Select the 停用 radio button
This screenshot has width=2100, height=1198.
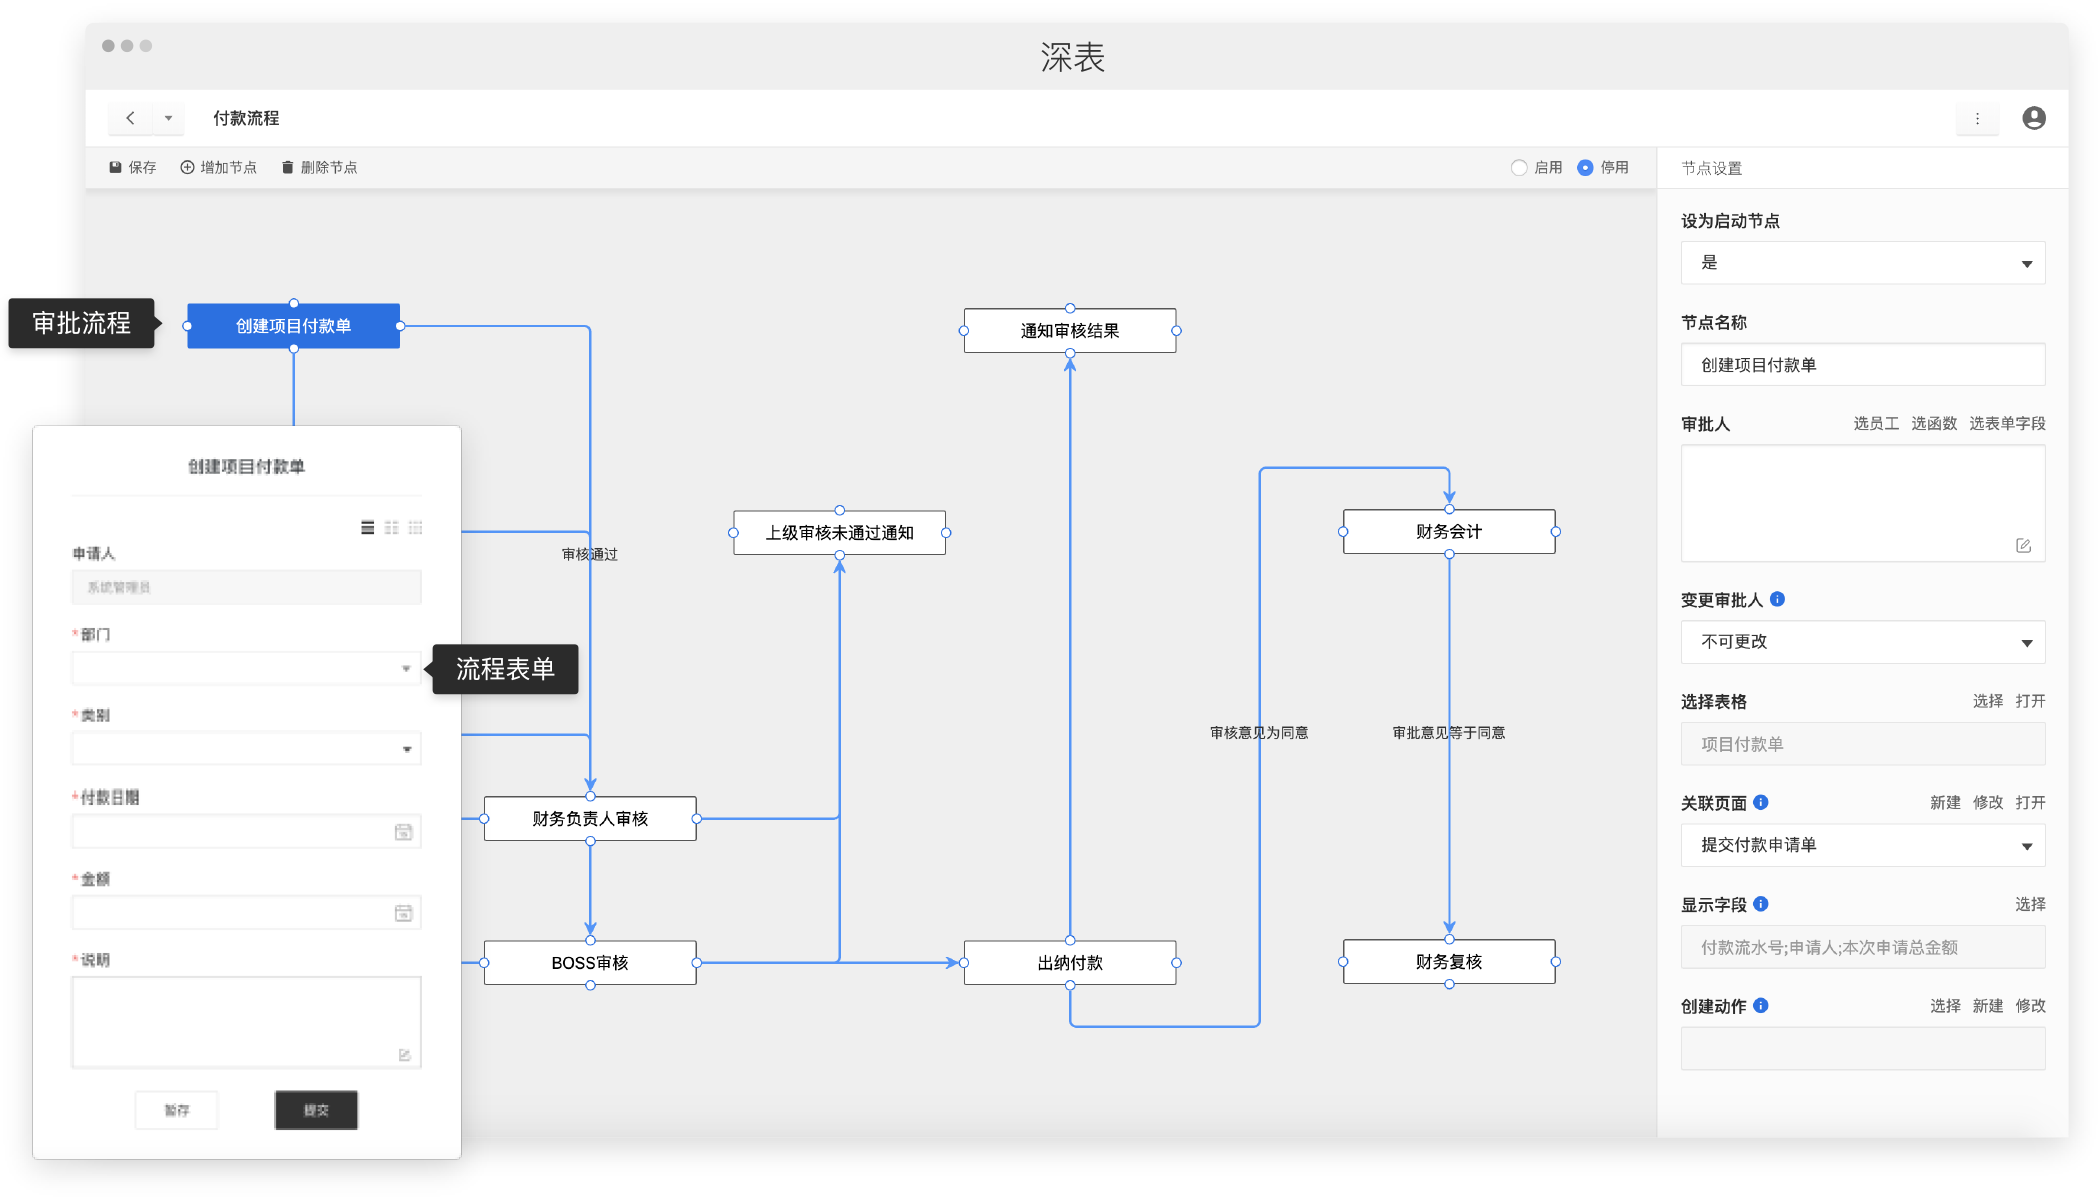(1585, 167)
